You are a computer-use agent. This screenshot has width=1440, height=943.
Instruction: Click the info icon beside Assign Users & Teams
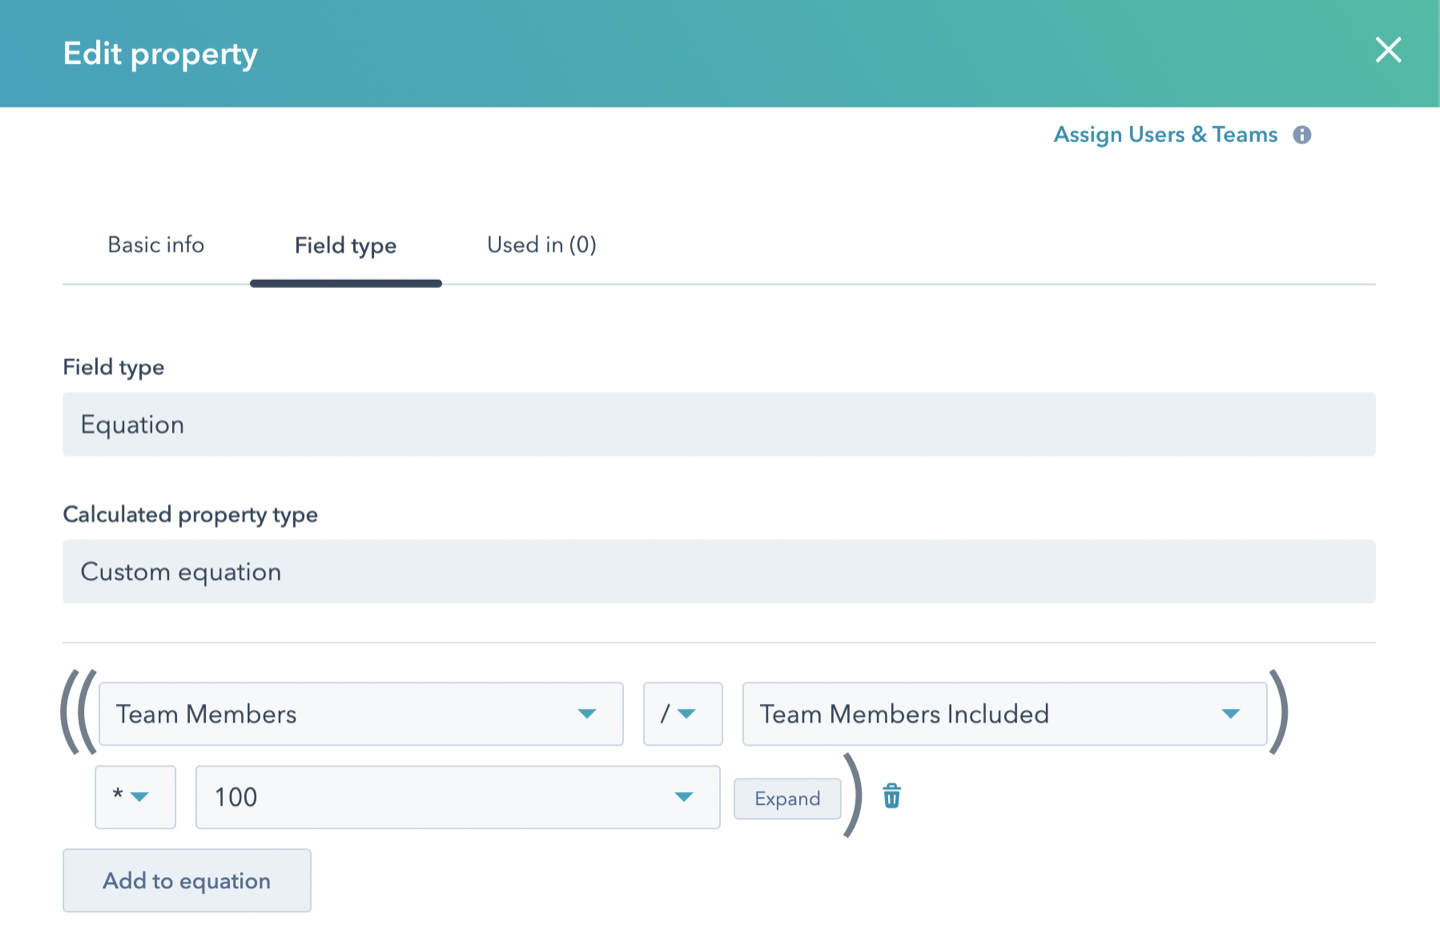click(1302, 135)
